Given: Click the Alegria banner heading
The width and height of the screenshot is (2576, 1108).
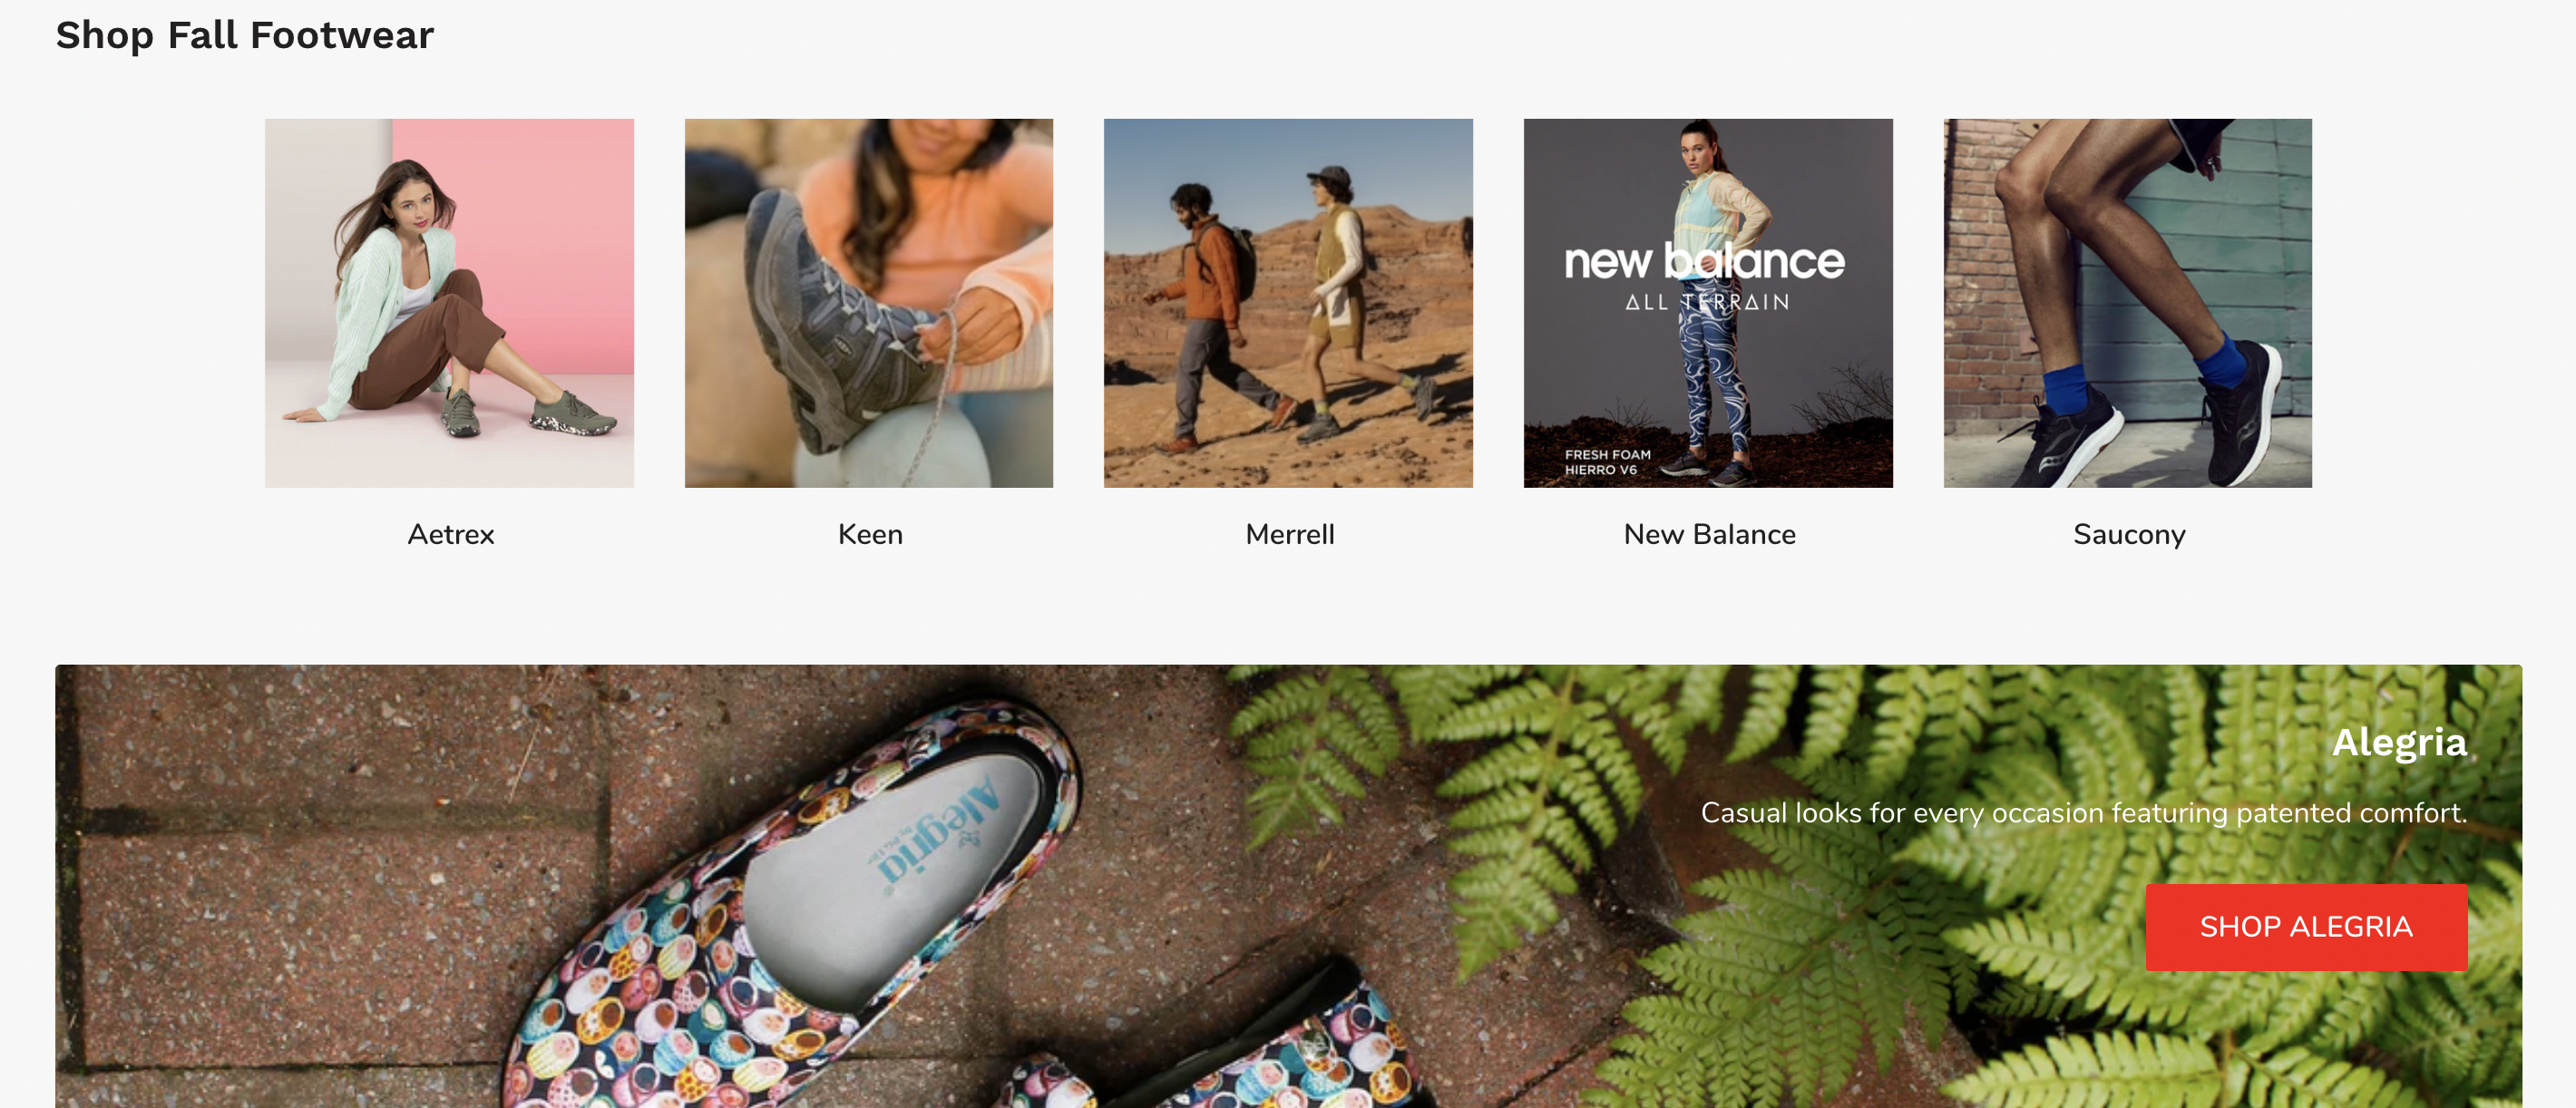Looking at the screenshot, I should point(2399,743).
